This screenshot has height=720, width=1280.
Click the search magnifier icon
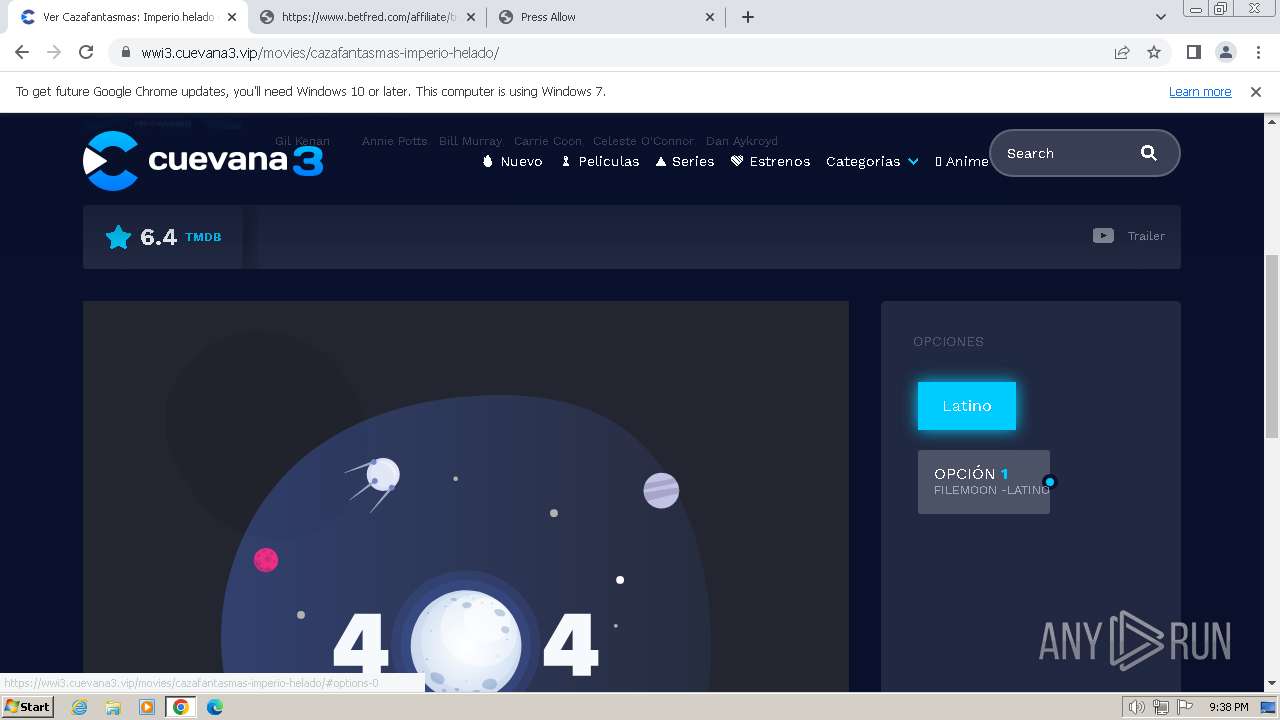click(1149, 153)
